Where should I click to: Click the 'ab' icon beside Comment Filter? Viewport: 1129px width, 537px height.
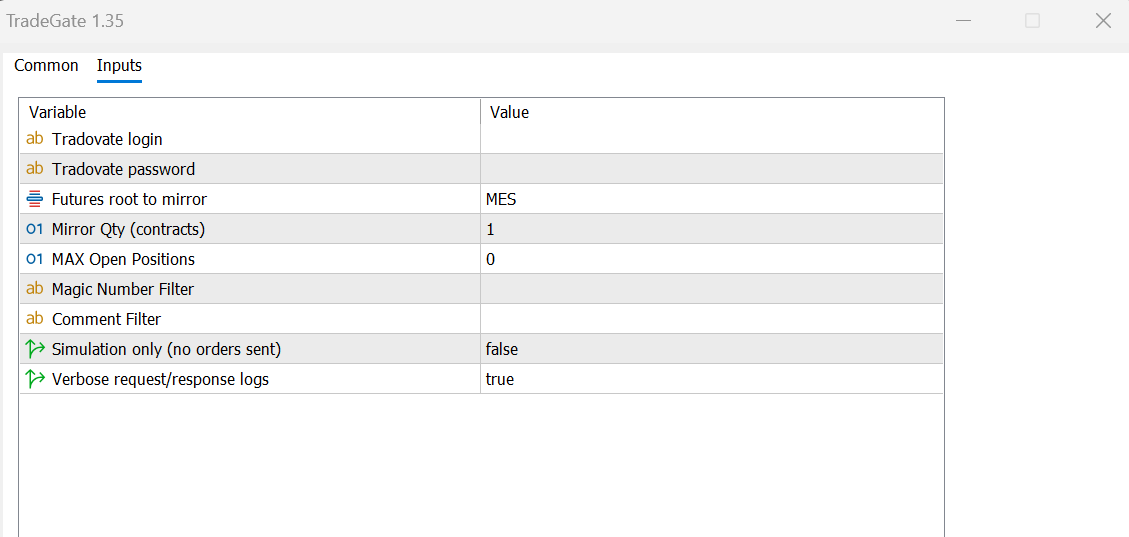[x=35, y=319]
